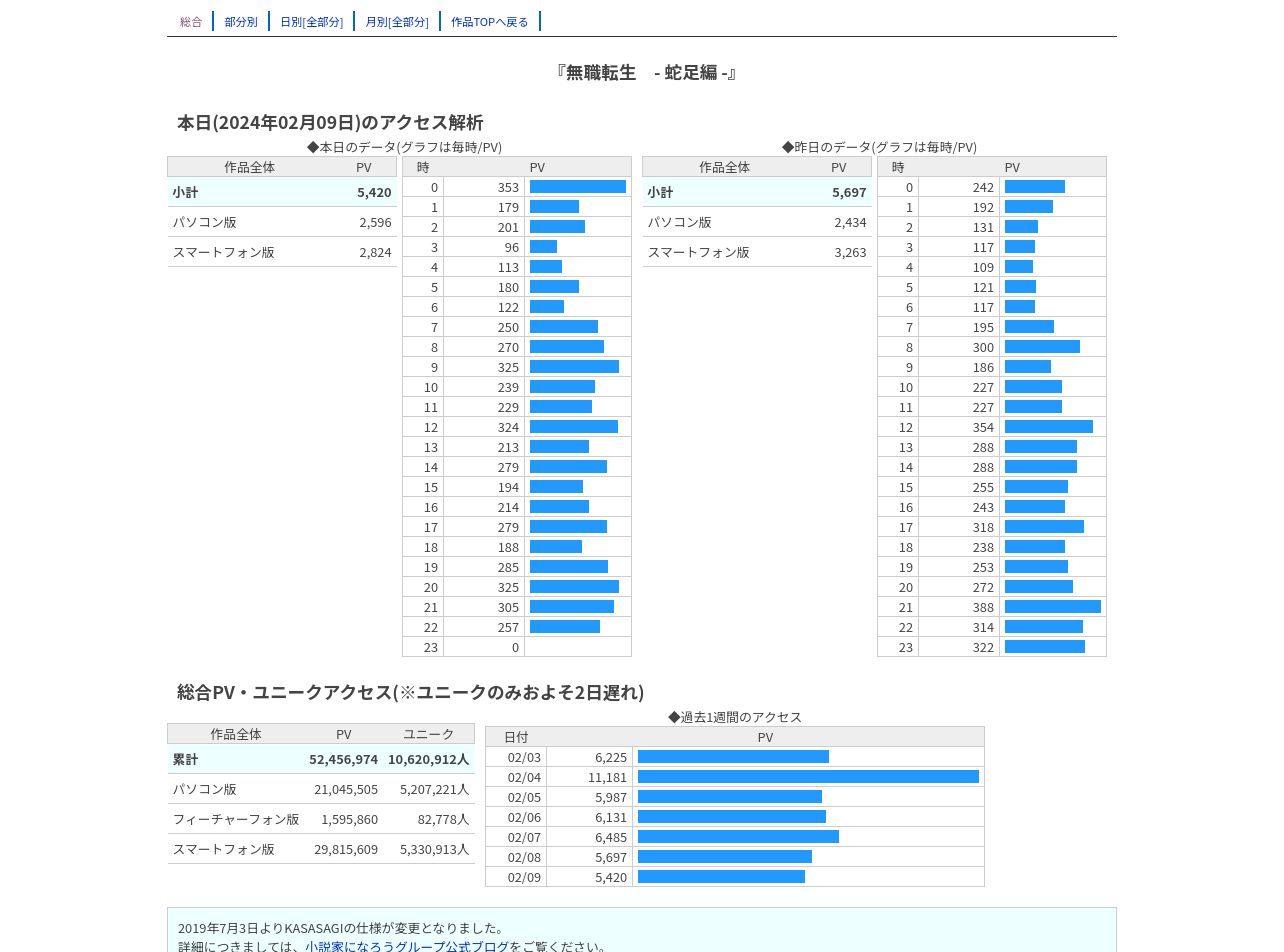This screenshot has width=1284, height=952.
Task: Select today's パソコン版 value 2,596
Action: click(375, 222)
